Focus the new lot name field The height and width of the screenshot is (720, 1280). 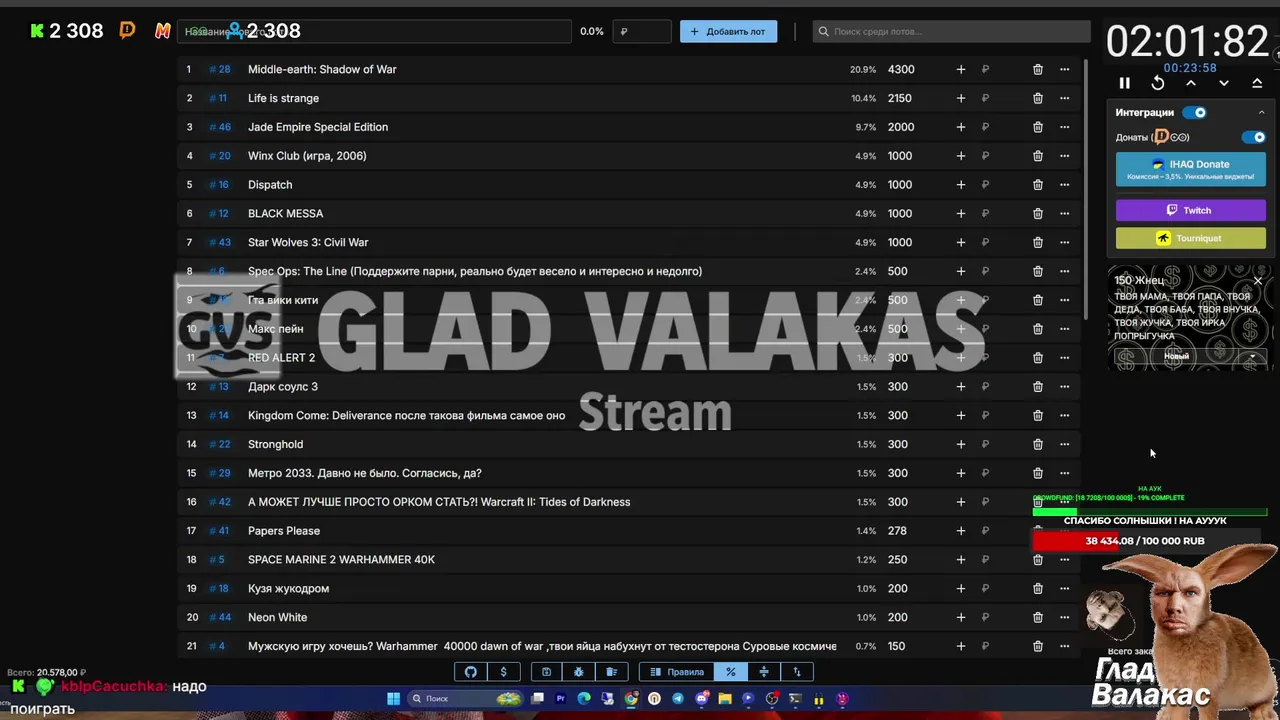click(x=375, y=31)
